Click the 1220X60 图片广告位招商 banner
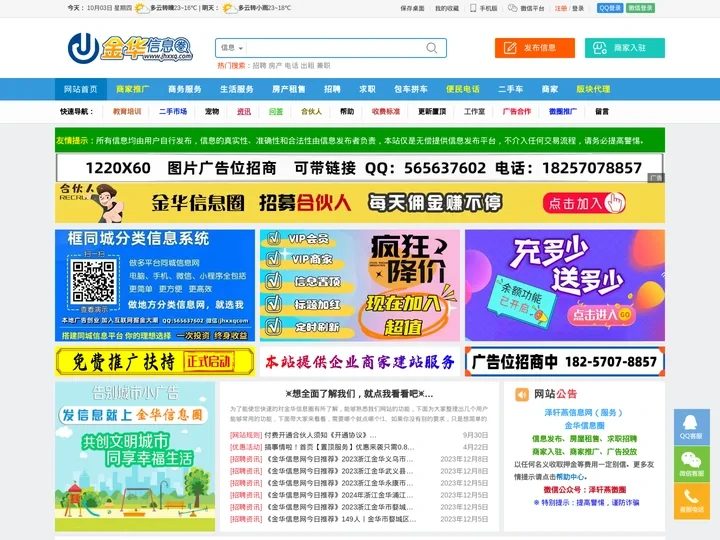Image resolution: width=720 pixels, height=540 pixels. 360,168
